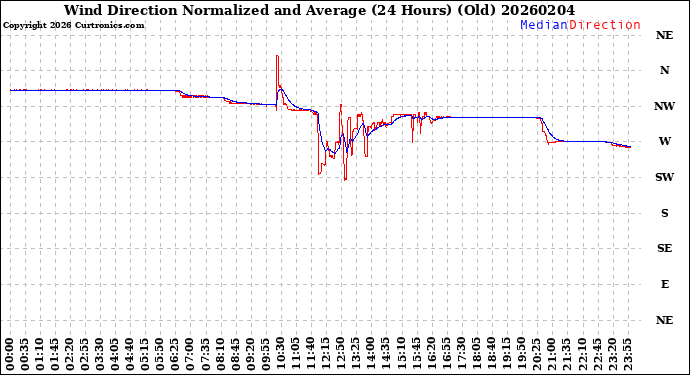This screenshot has height=375, width=690.
Task: Click the 15:45 time axis label
Action: tap(416, 354)
